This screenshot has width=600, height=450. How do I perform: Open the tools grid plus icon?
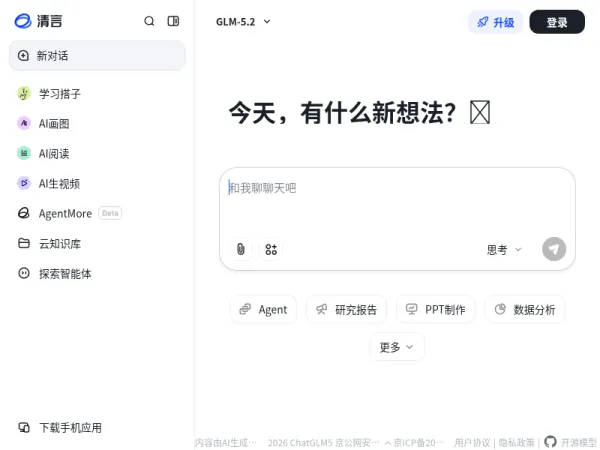(x=271, y=249)
